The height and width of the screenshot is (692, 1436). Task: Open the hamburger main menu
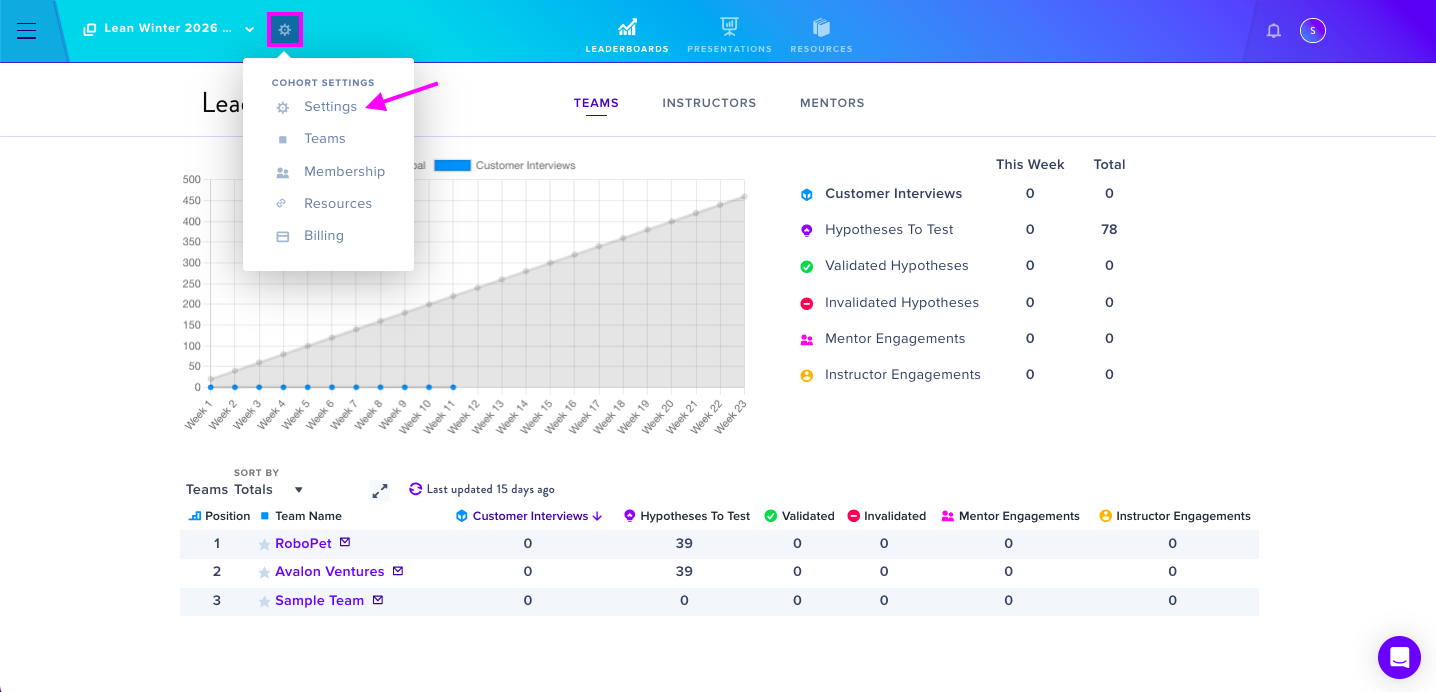(27, 31)
